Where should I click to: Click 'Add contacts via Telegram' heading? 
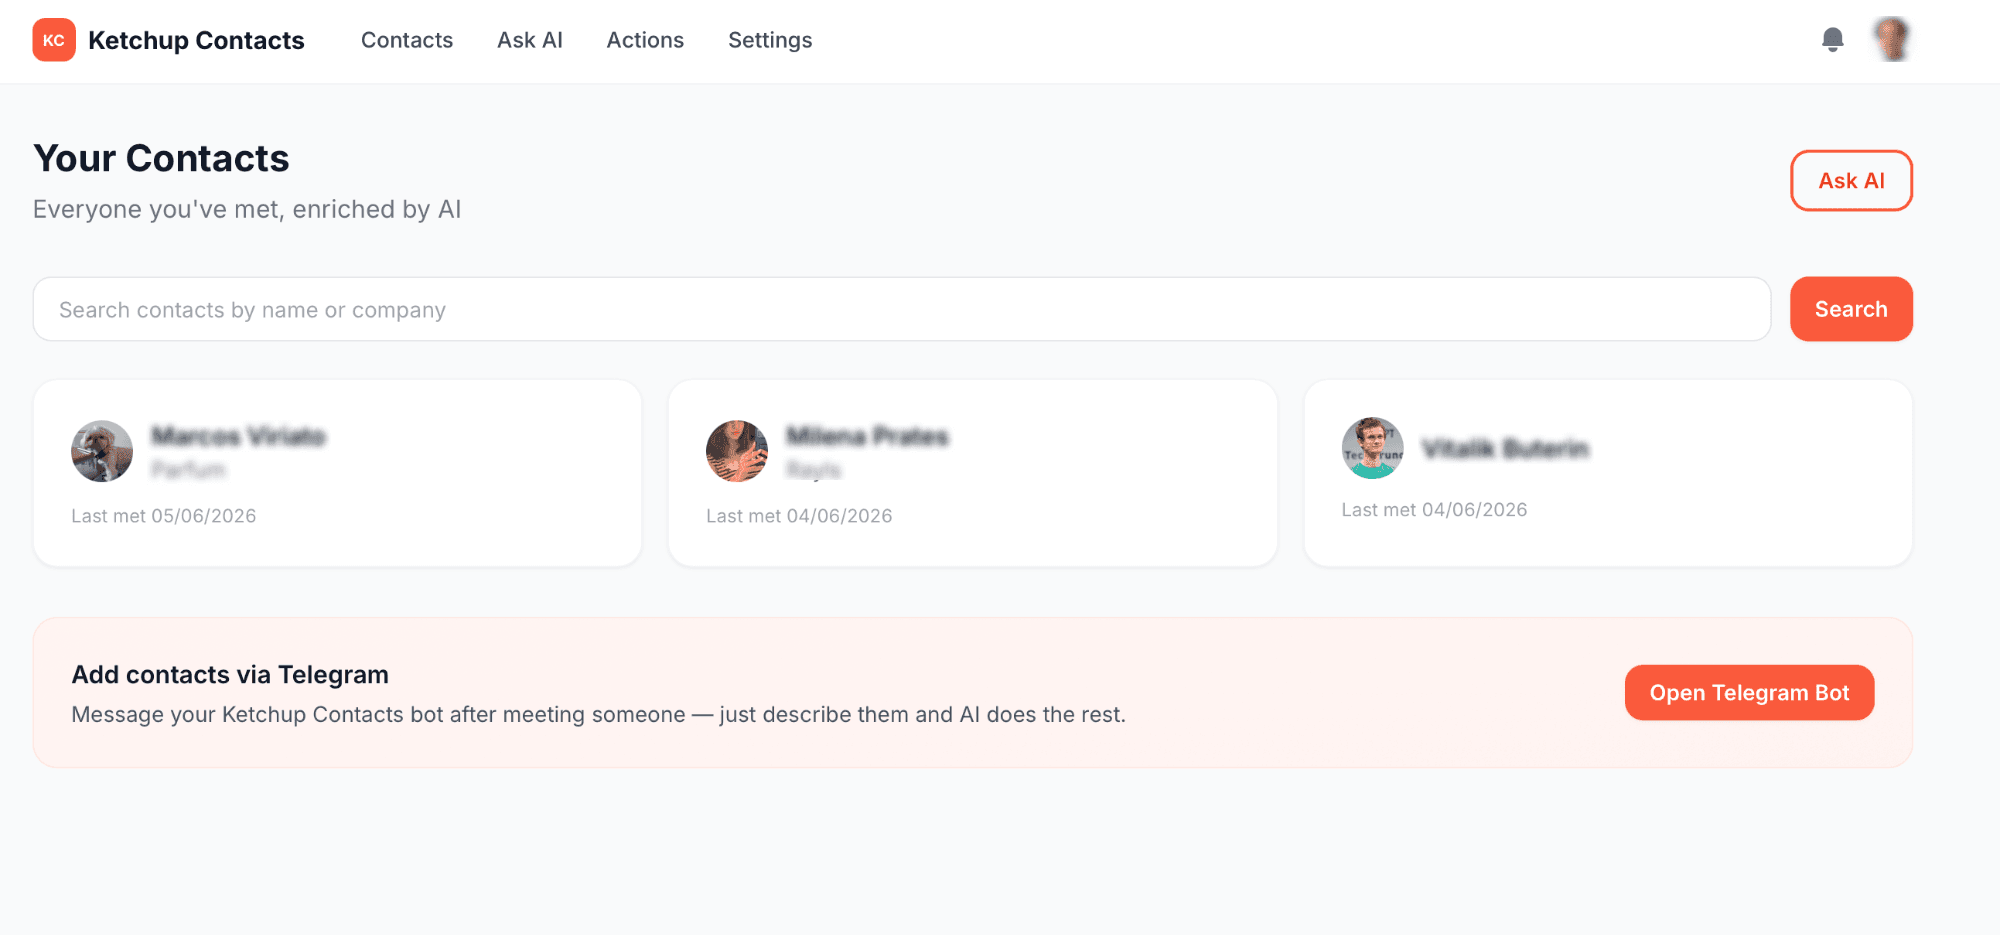(x=230, y=675)
